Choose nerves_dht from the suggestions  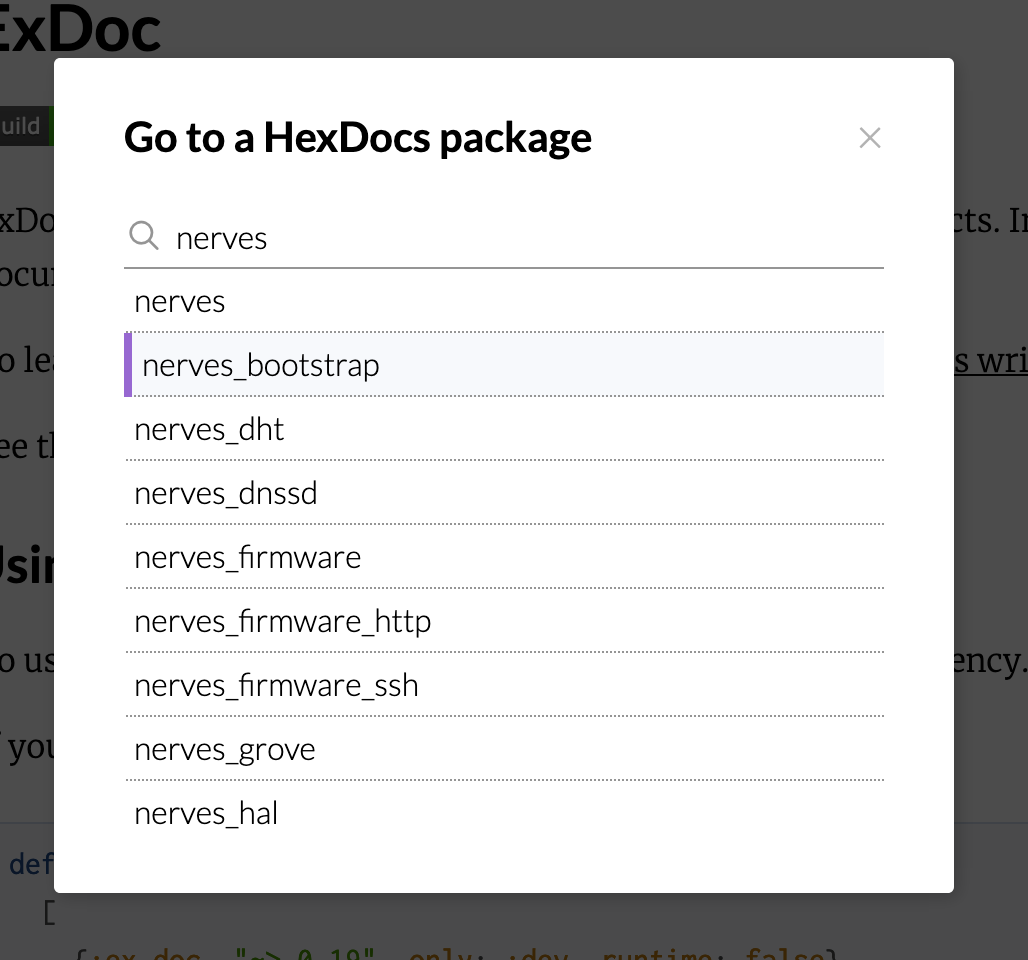click(x=209, y=429)
